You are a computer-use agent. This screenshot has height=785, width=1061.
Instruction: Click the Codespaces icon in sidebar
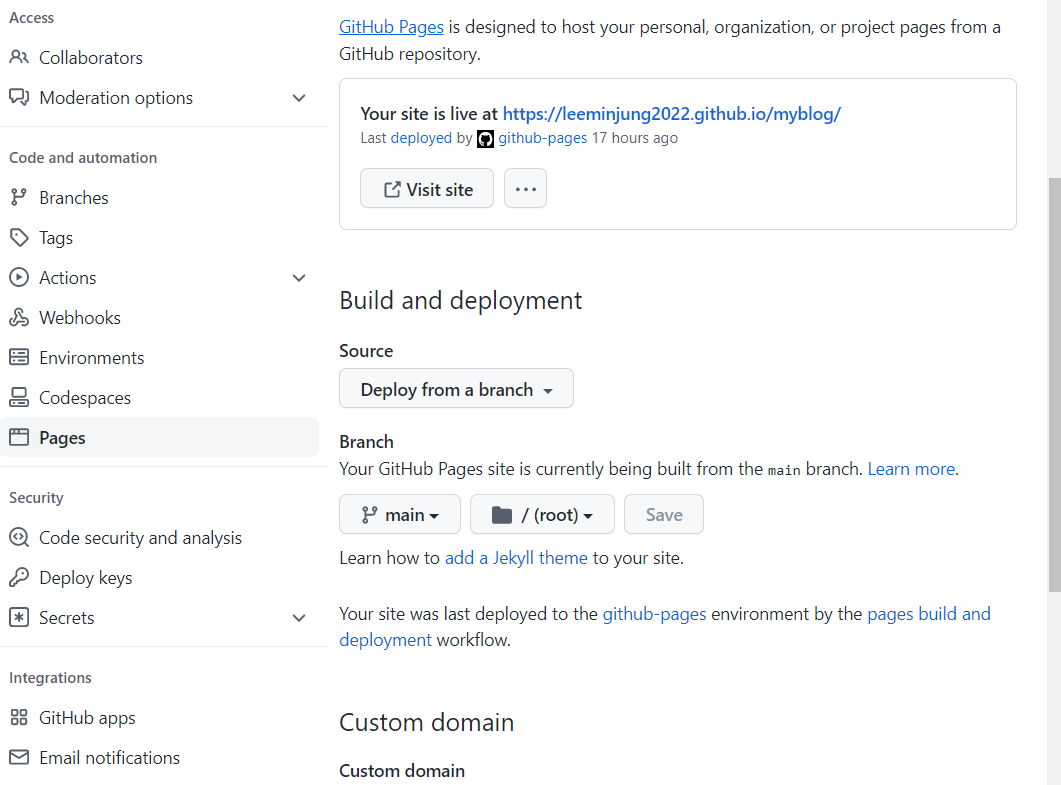tap(19, 397)
